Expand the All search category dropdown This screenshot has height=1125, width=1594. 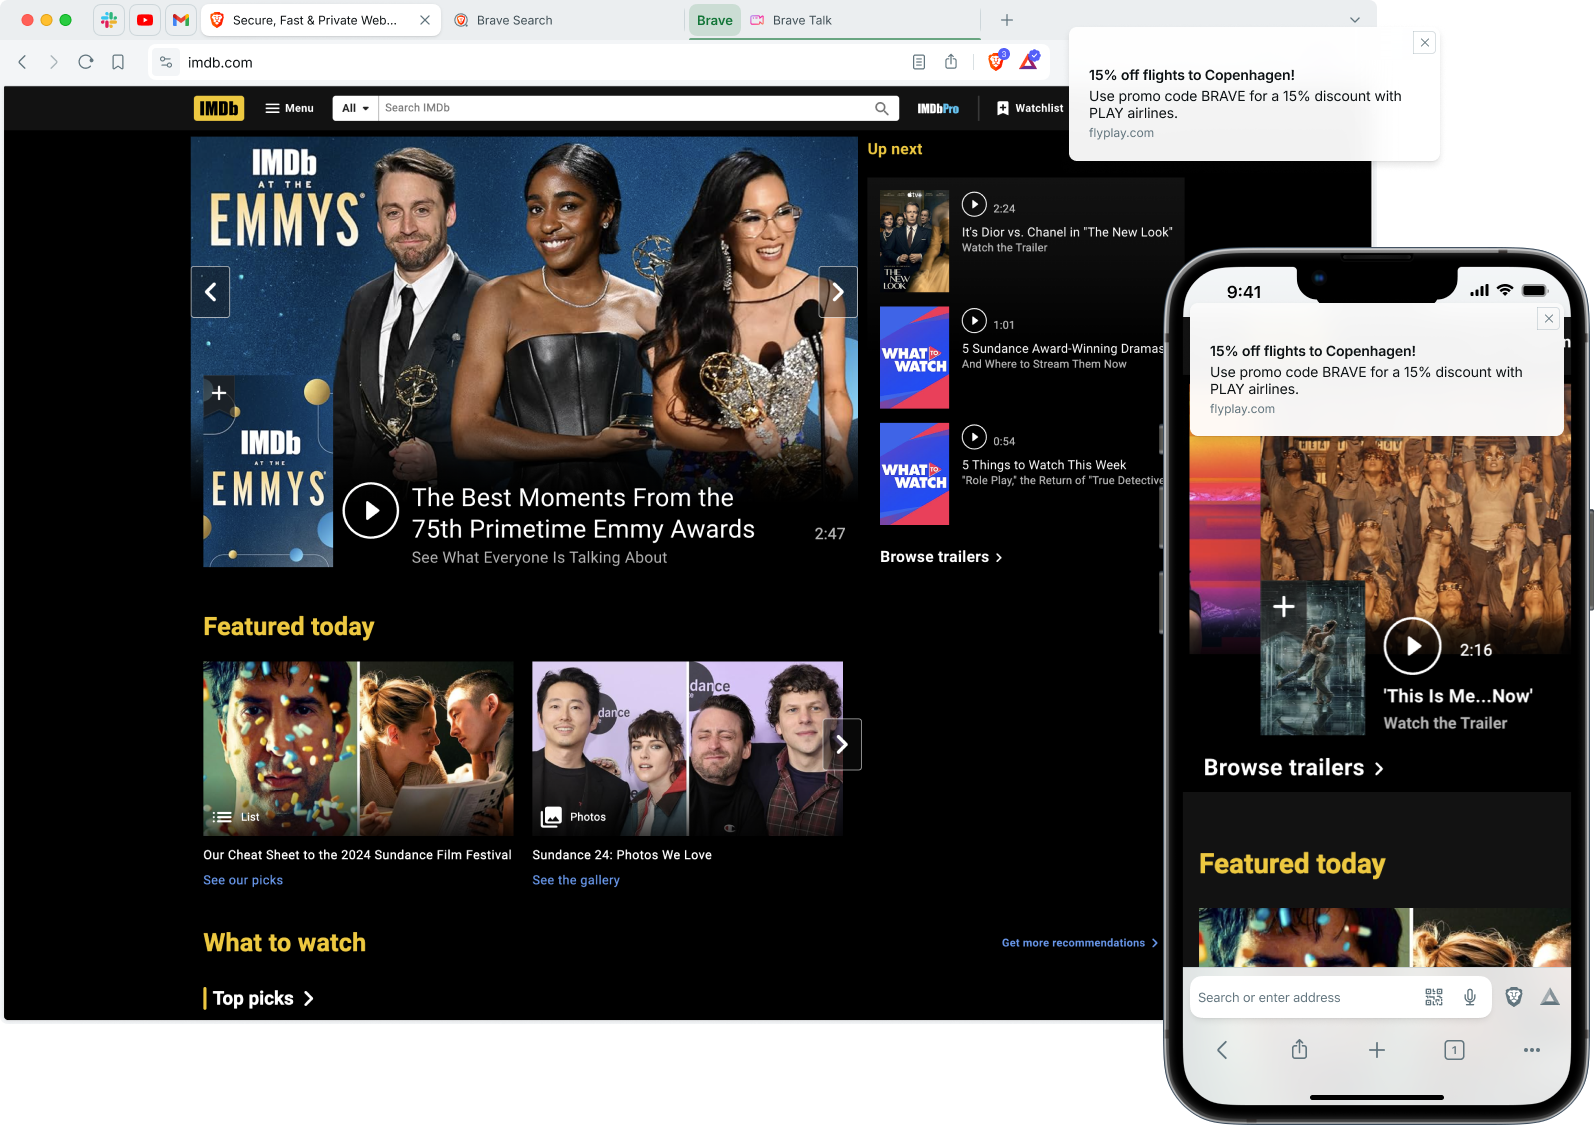click(355, 108)
